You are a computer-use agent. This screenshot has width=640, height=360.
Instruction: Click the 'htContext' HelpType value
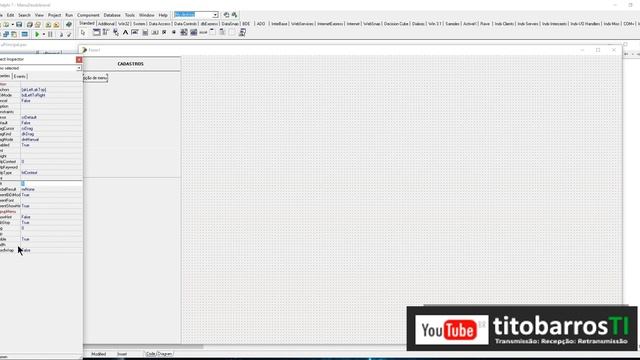pyautogui.click(x=29, y=173)
